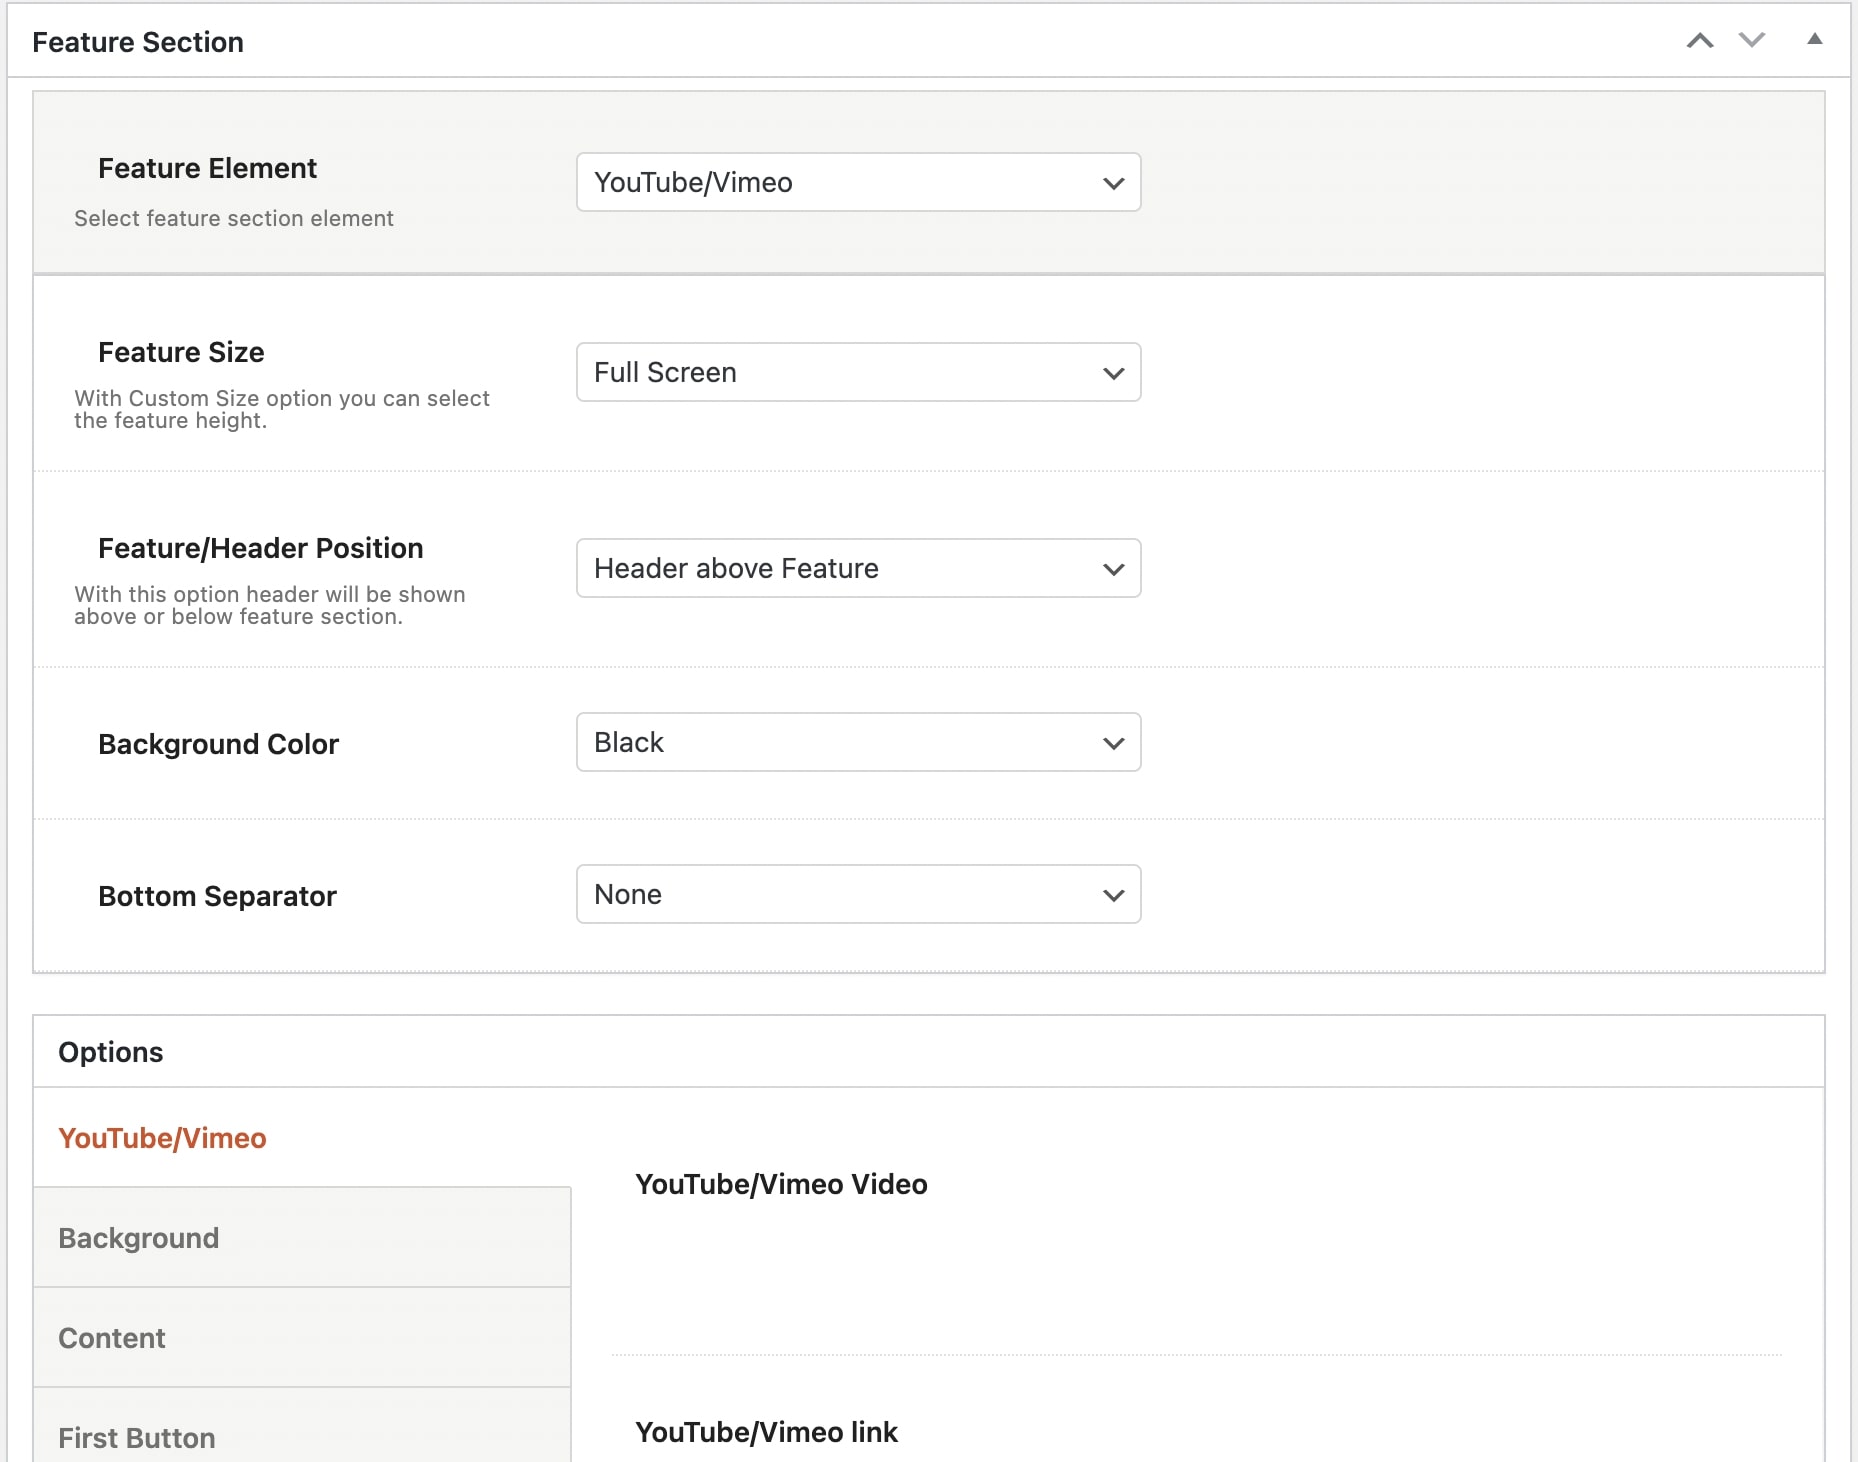
Task: Click the Feature Section panel title
Action: (138, 42)
